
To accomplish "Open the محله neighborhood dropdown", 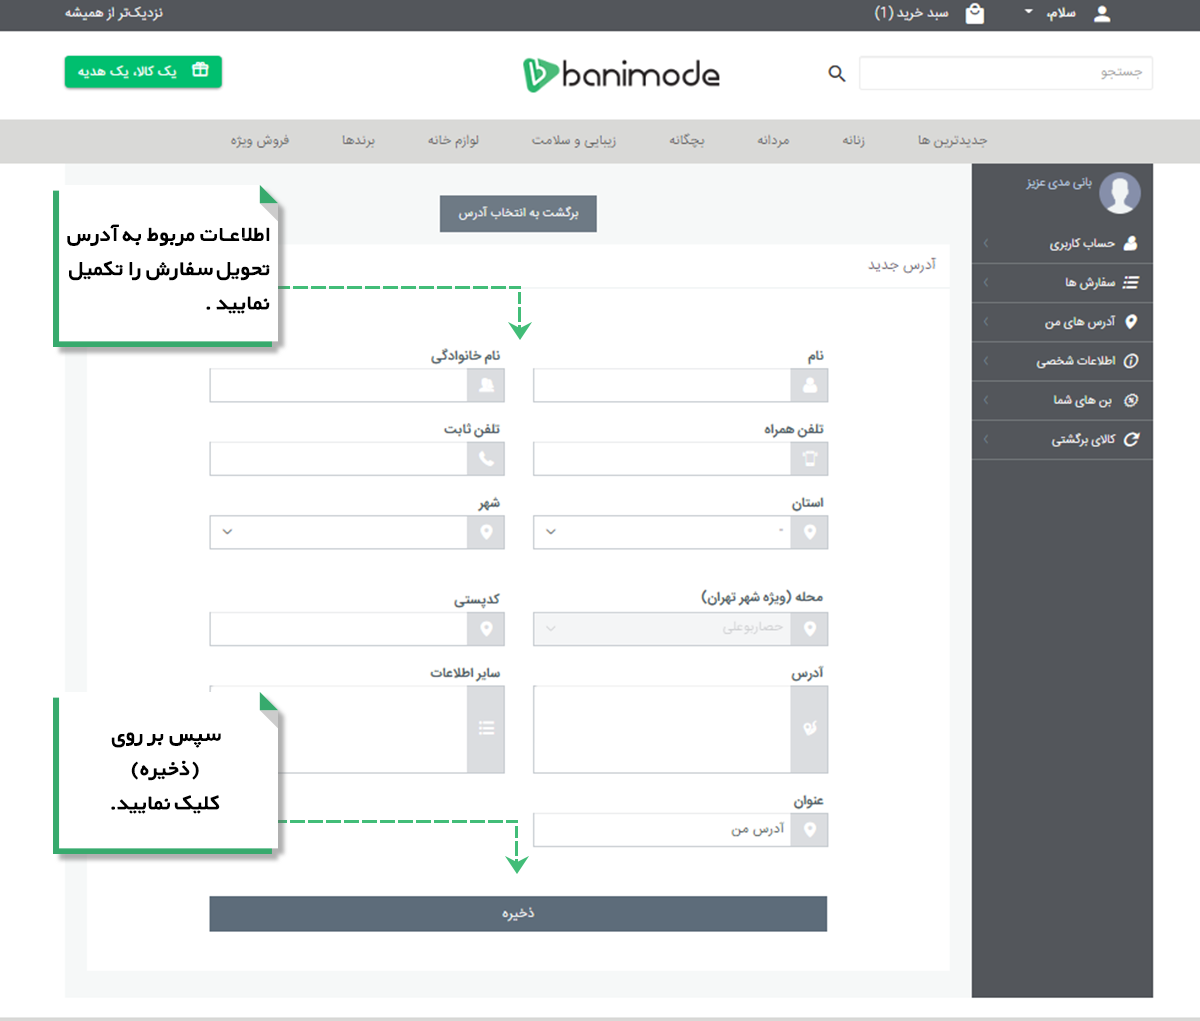I will (x=662, y=628).
